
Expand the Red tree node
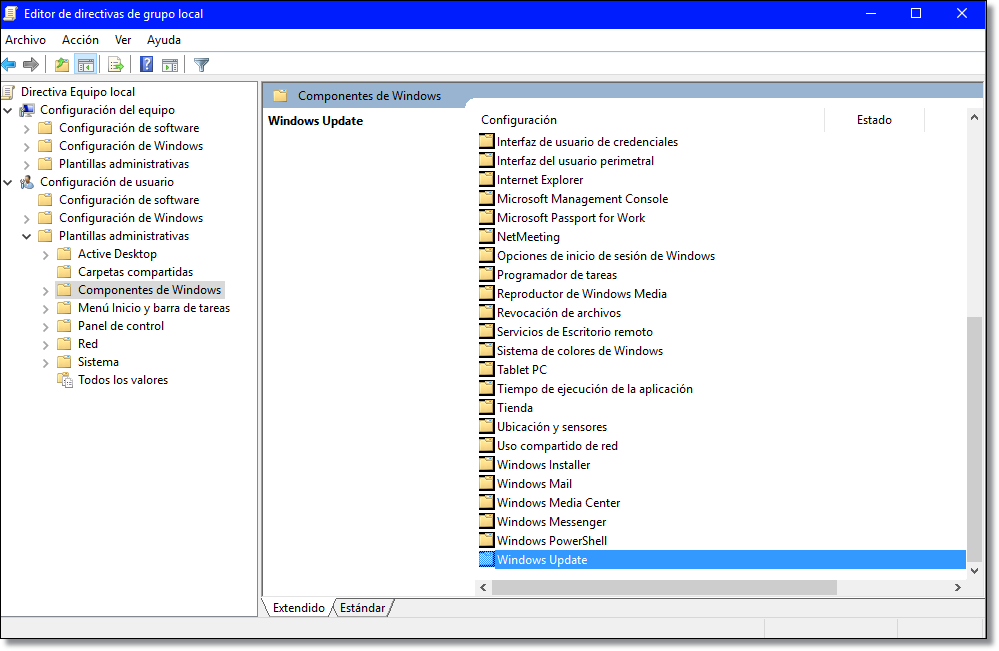point(45,344)
